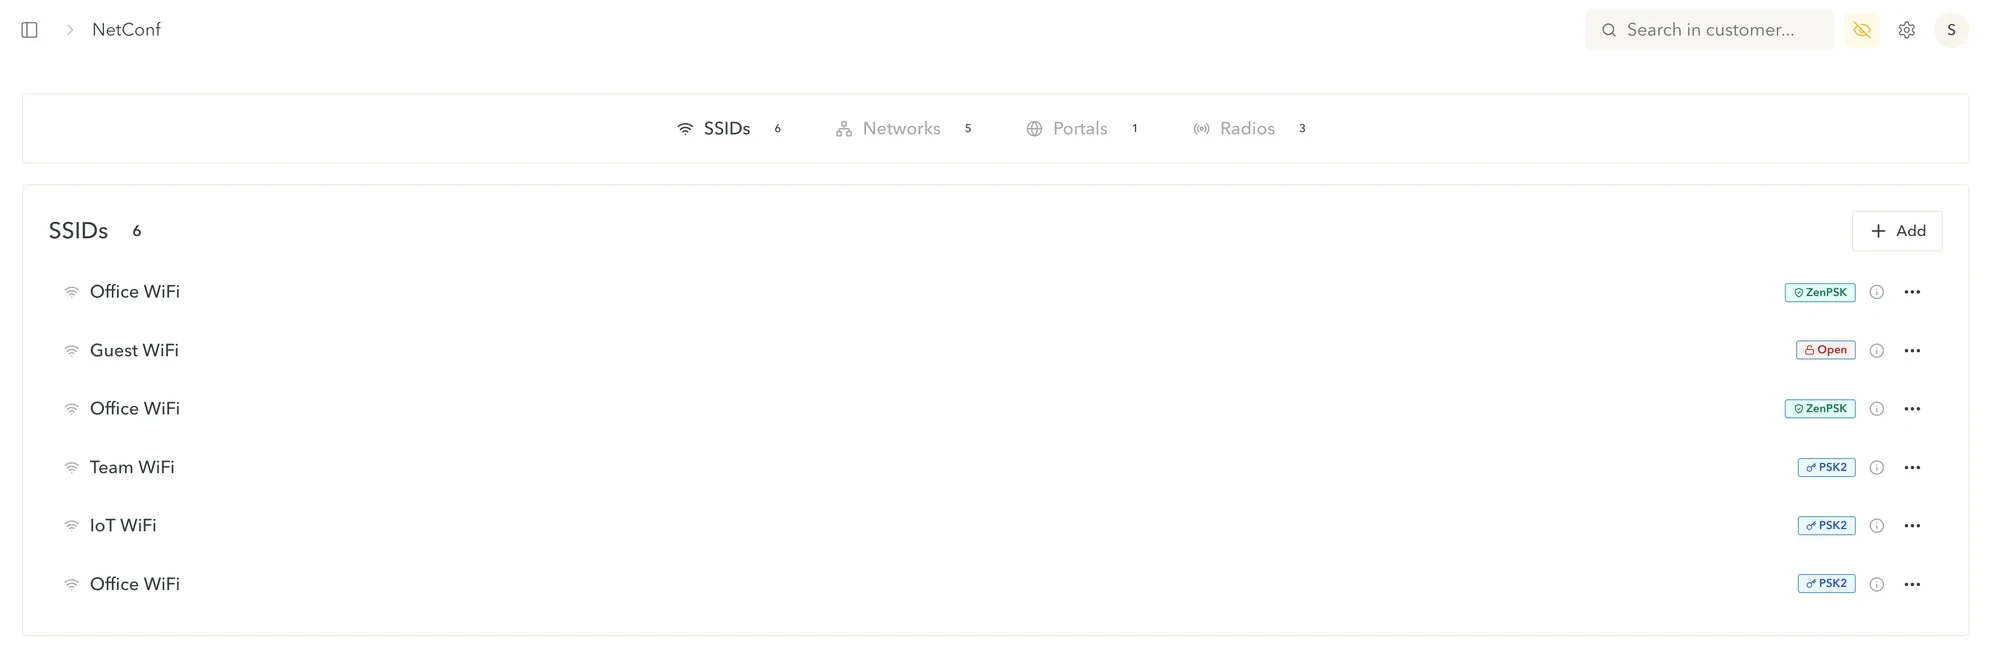Click the WiFi icon beside Team WiFi
Viewport: 2000px width, 655px height.
[72, 468]
